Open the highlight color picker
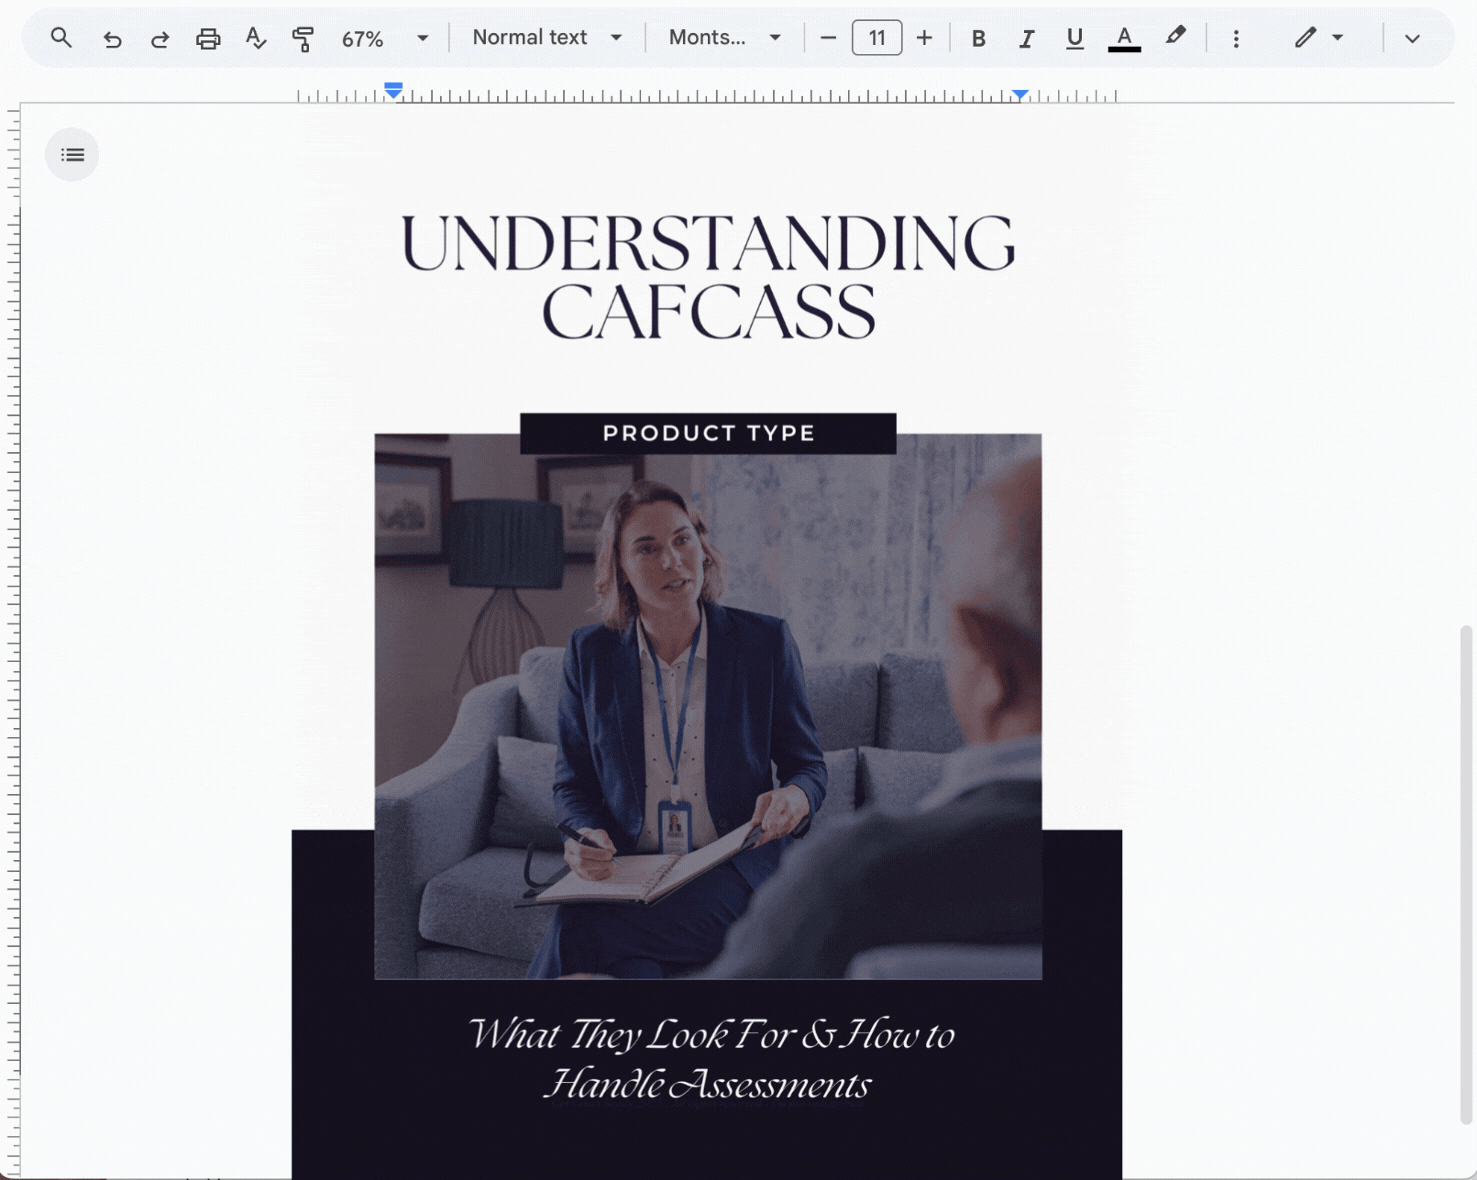The height and width of the screenshot is (1180, 1477). tap(1175, 37)
